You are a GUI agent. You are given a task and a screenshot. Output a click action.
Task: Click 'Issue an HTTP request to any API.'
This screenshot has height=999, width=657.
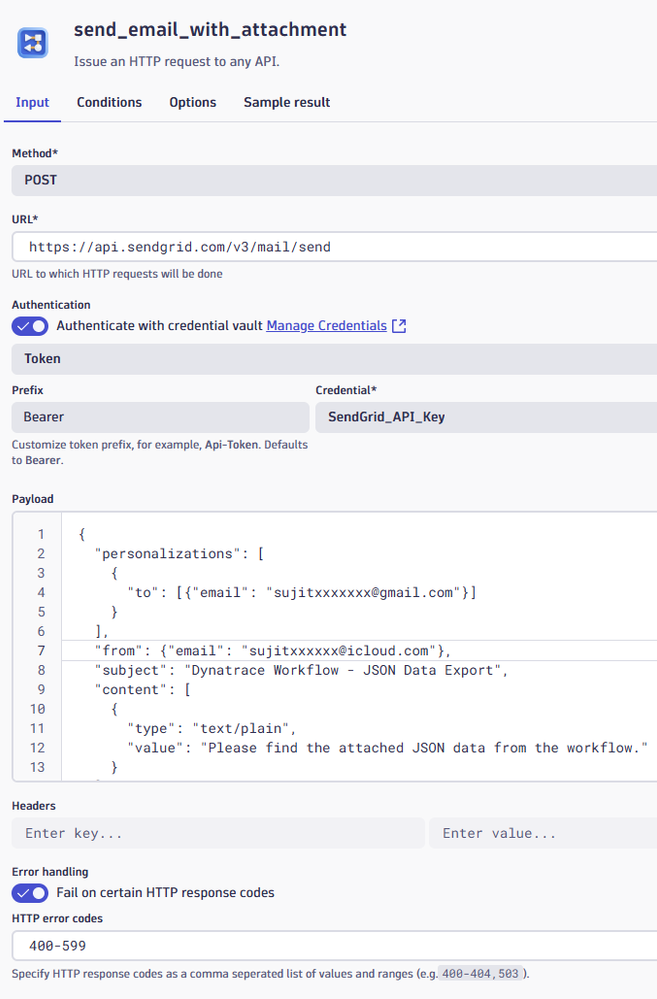point(177,62)
